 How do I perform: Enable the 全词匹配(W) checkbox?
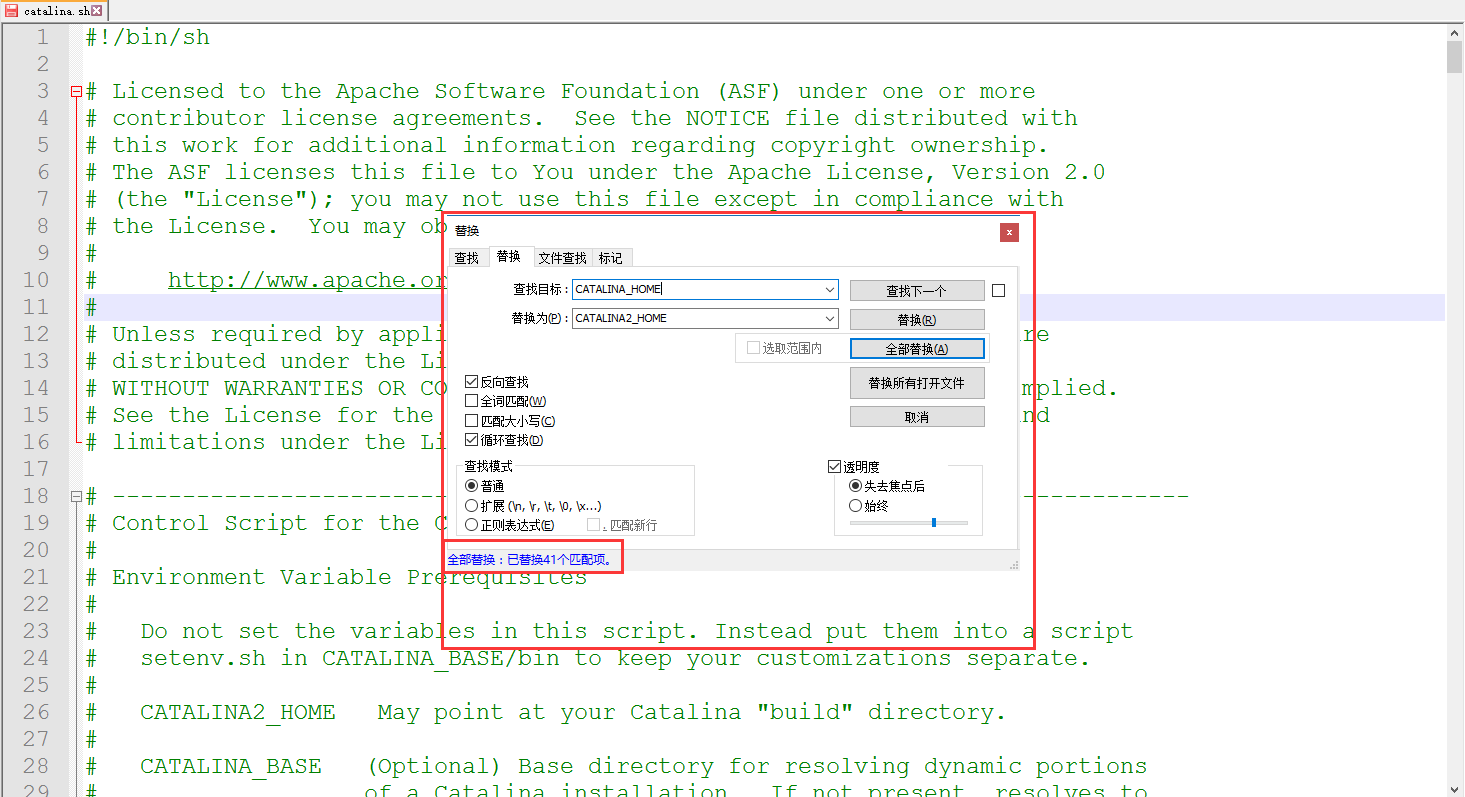472,401
